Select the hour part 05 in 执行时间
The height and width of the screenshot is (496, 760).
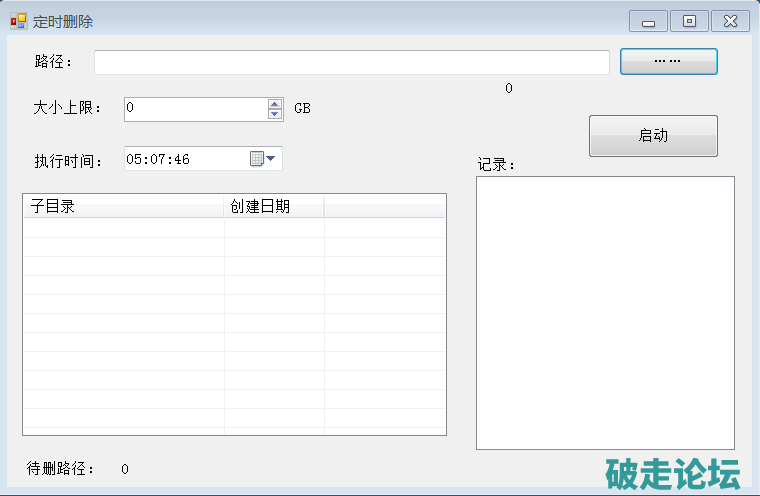click(134, 159)
